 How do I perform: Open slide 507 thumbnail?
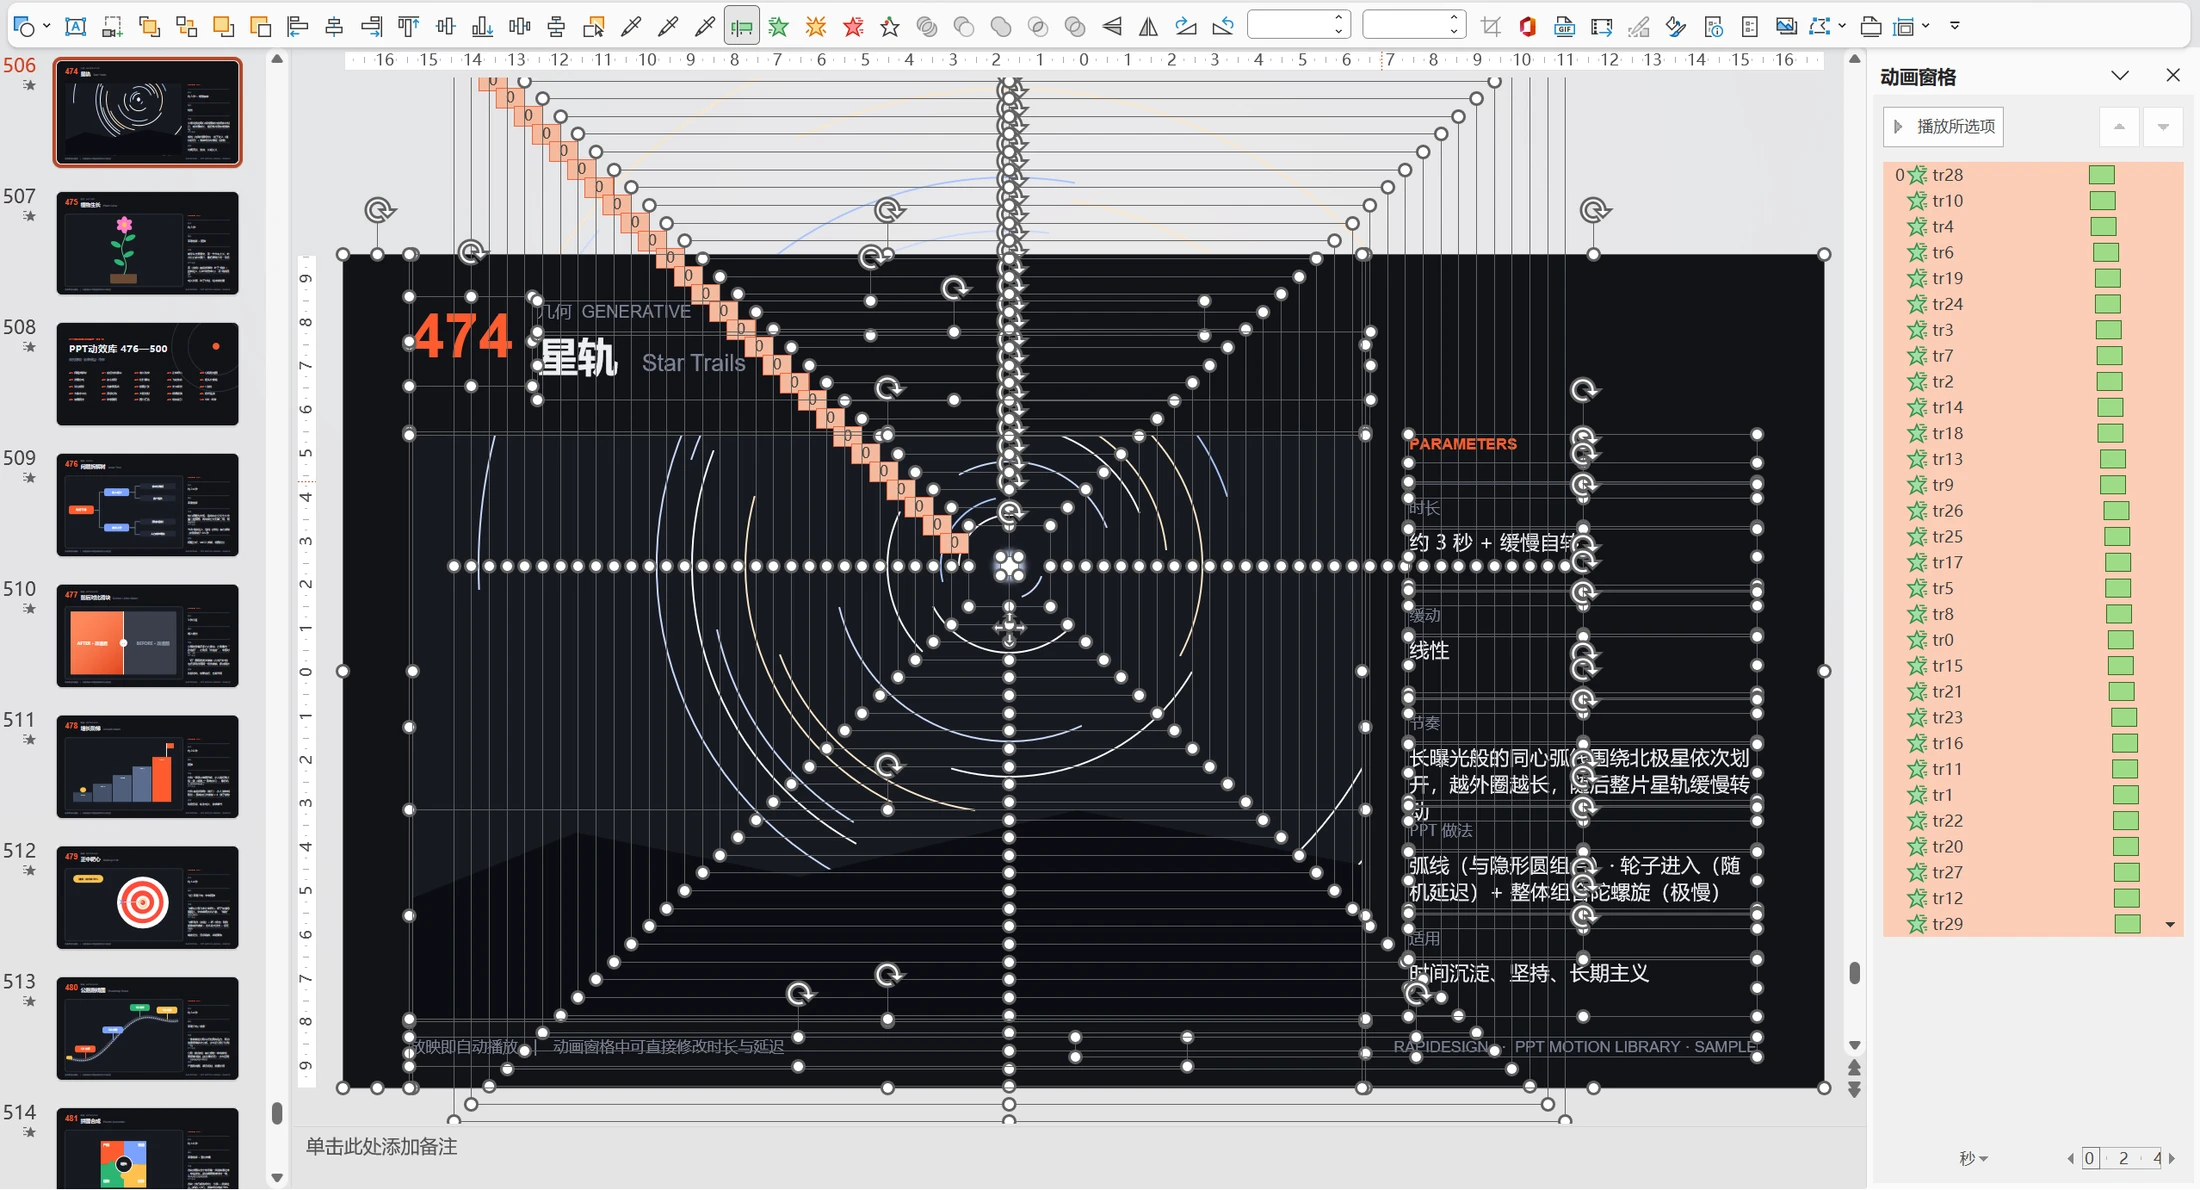148,243
